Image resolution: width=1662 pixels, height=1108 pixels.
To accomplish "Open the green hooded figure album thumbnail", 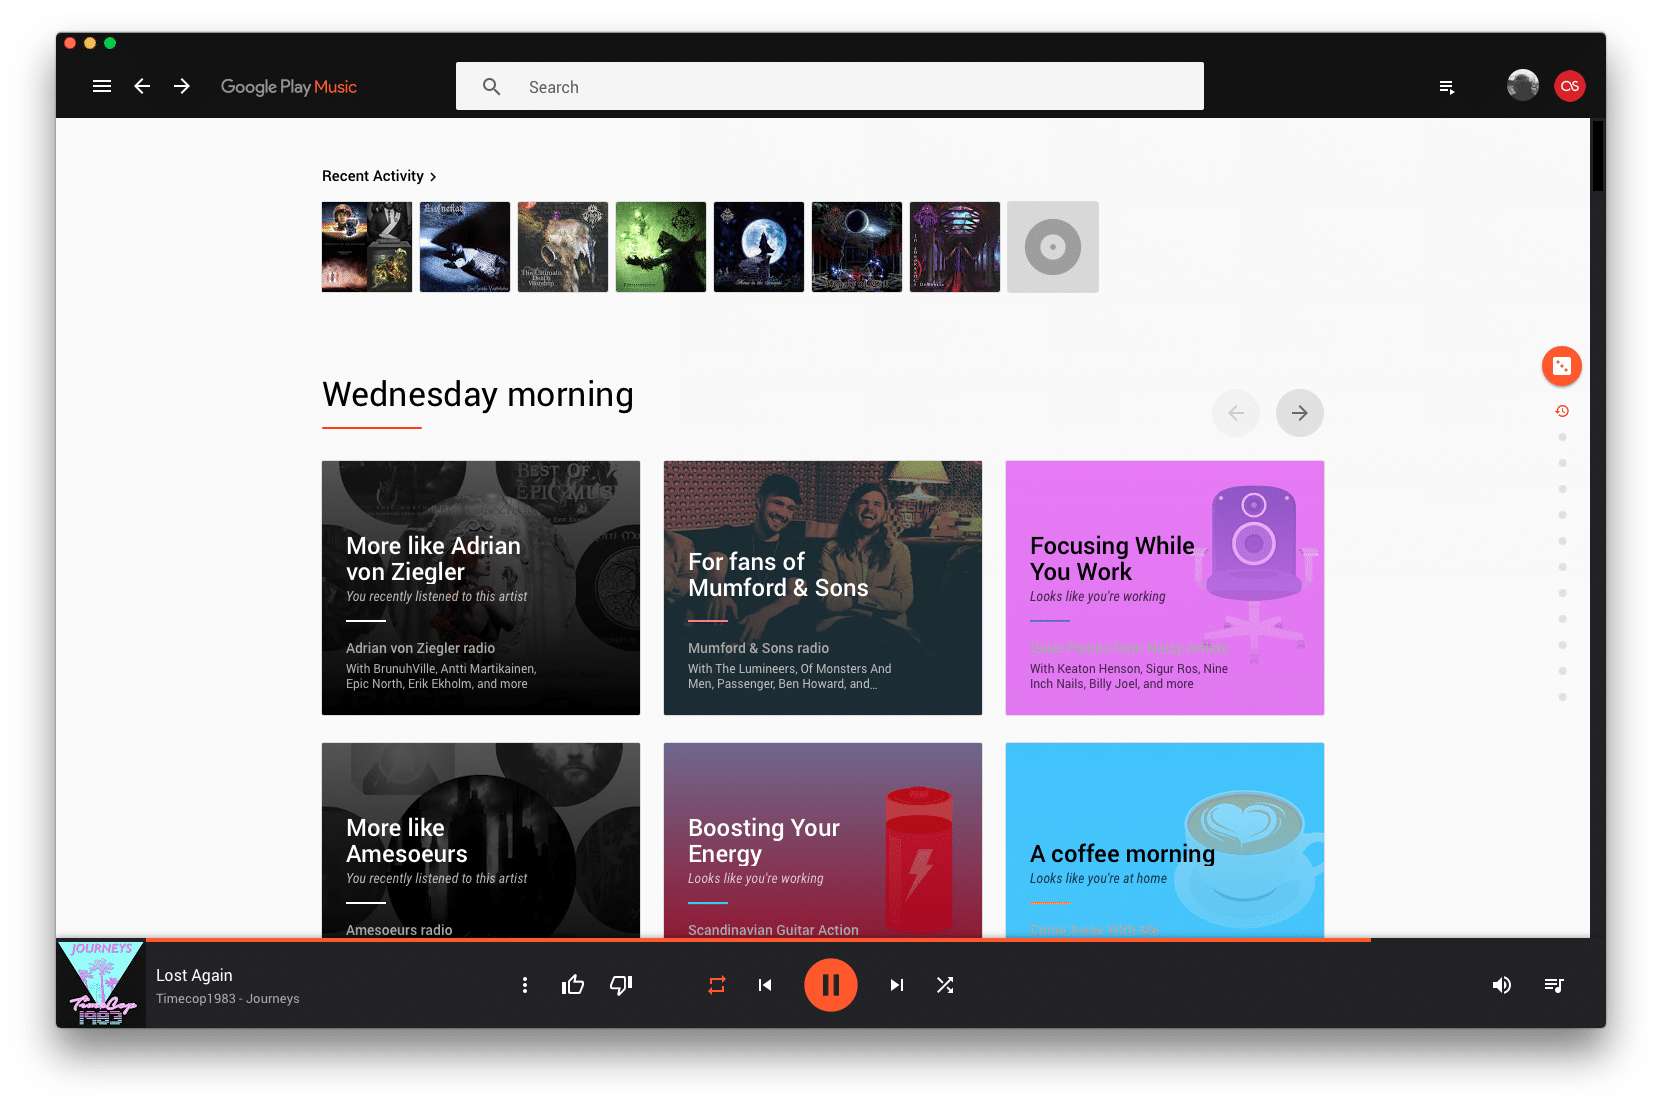I will (x=661, y=247).
